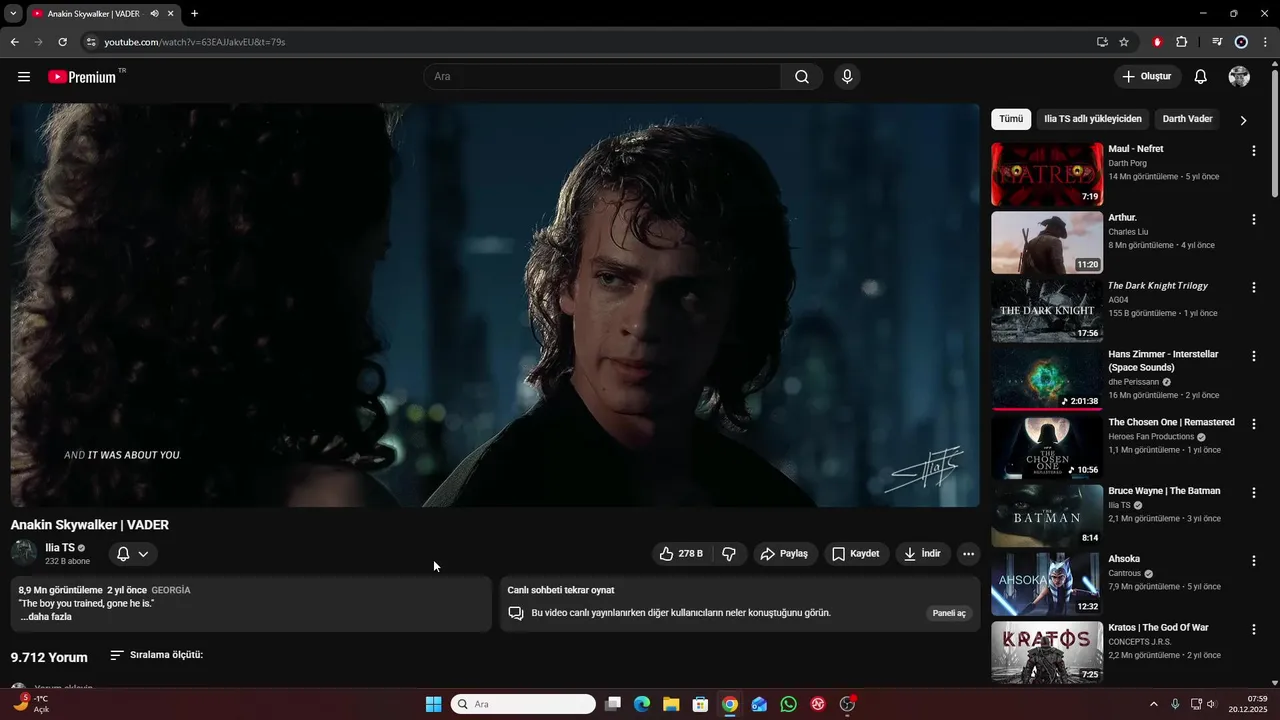Open site information icon in address bar
Image resolution: width=1280 pixels, height=720 pixels.
pos(90,42)
